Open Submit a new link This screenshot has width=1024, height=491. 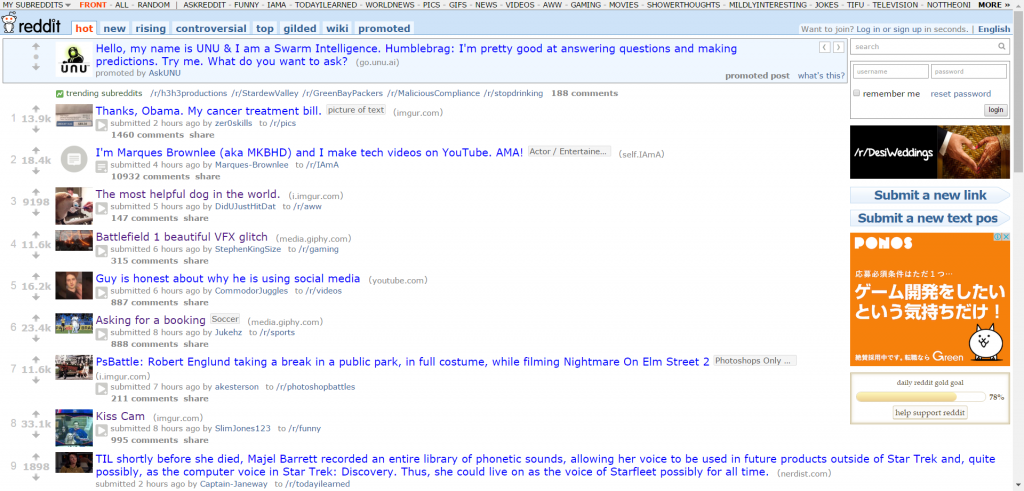929,195
